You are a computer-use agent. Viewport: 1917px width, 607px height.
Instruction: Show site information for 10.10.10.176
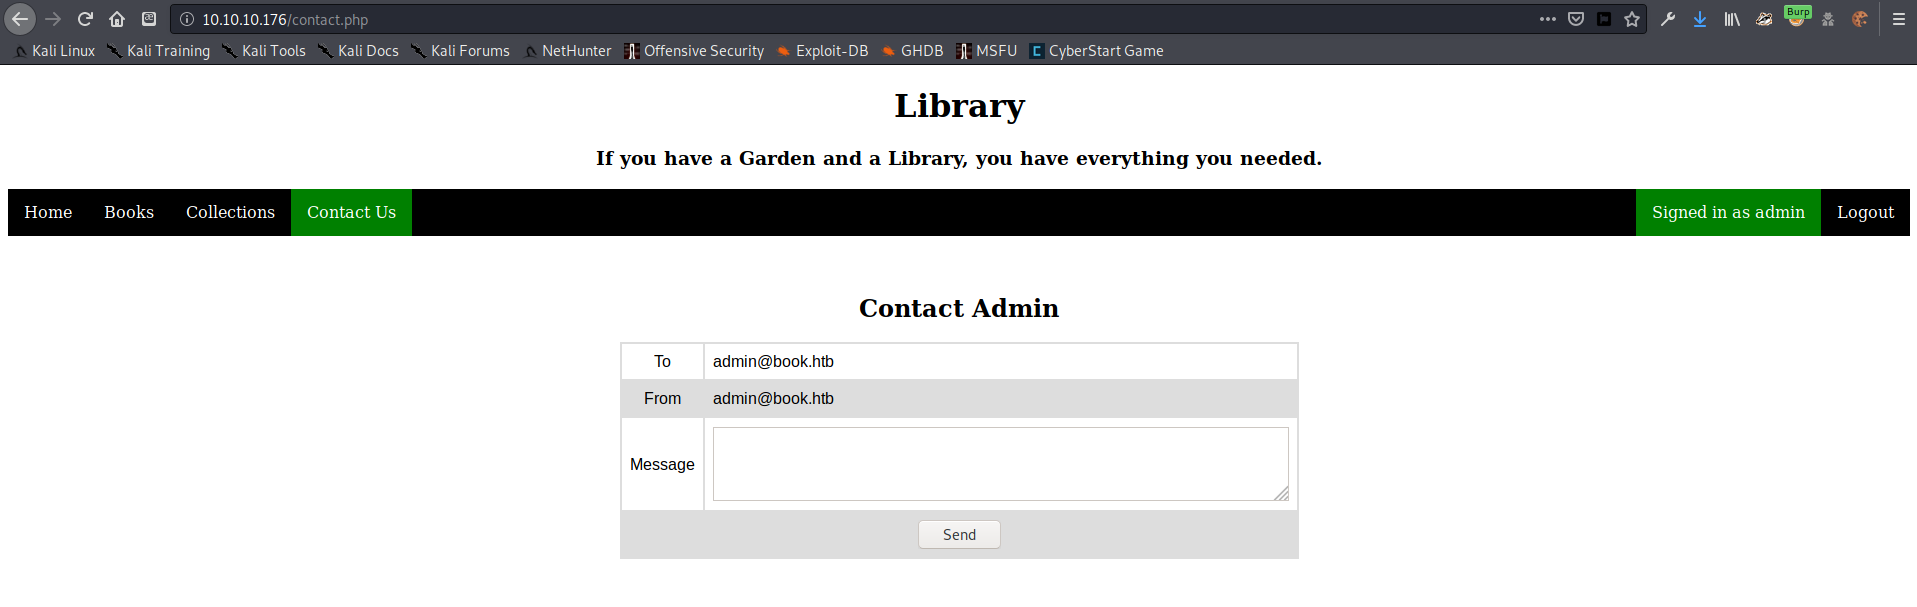187,19
